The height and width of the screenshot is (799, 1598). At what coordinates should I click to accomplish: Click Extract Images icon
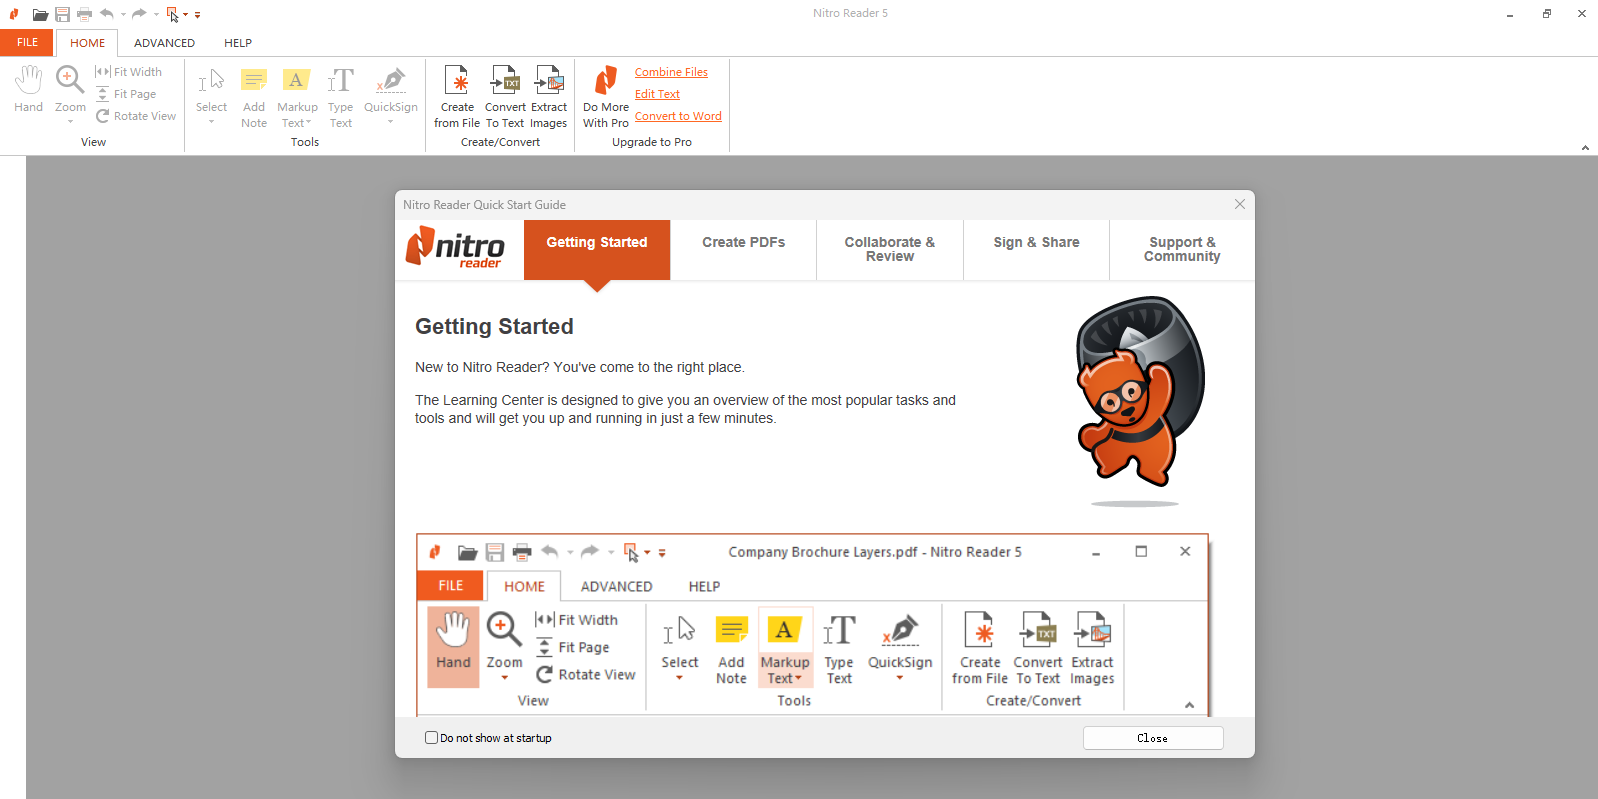point(548,81)
